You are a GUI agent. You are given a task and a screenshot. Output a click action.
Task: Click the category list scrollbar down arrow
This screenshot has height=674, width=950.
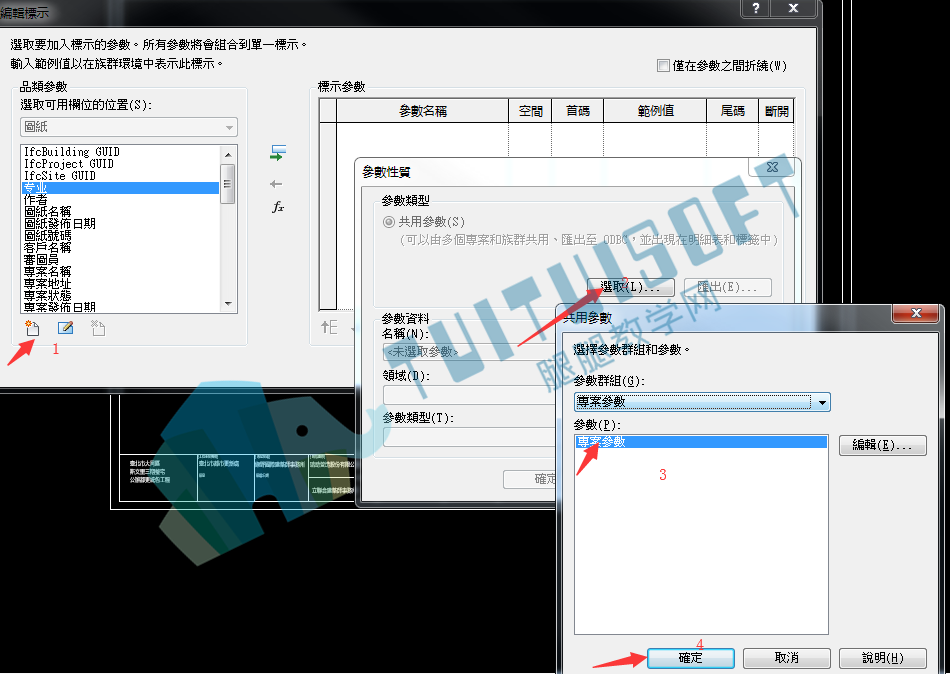click(x=228, y=304)
